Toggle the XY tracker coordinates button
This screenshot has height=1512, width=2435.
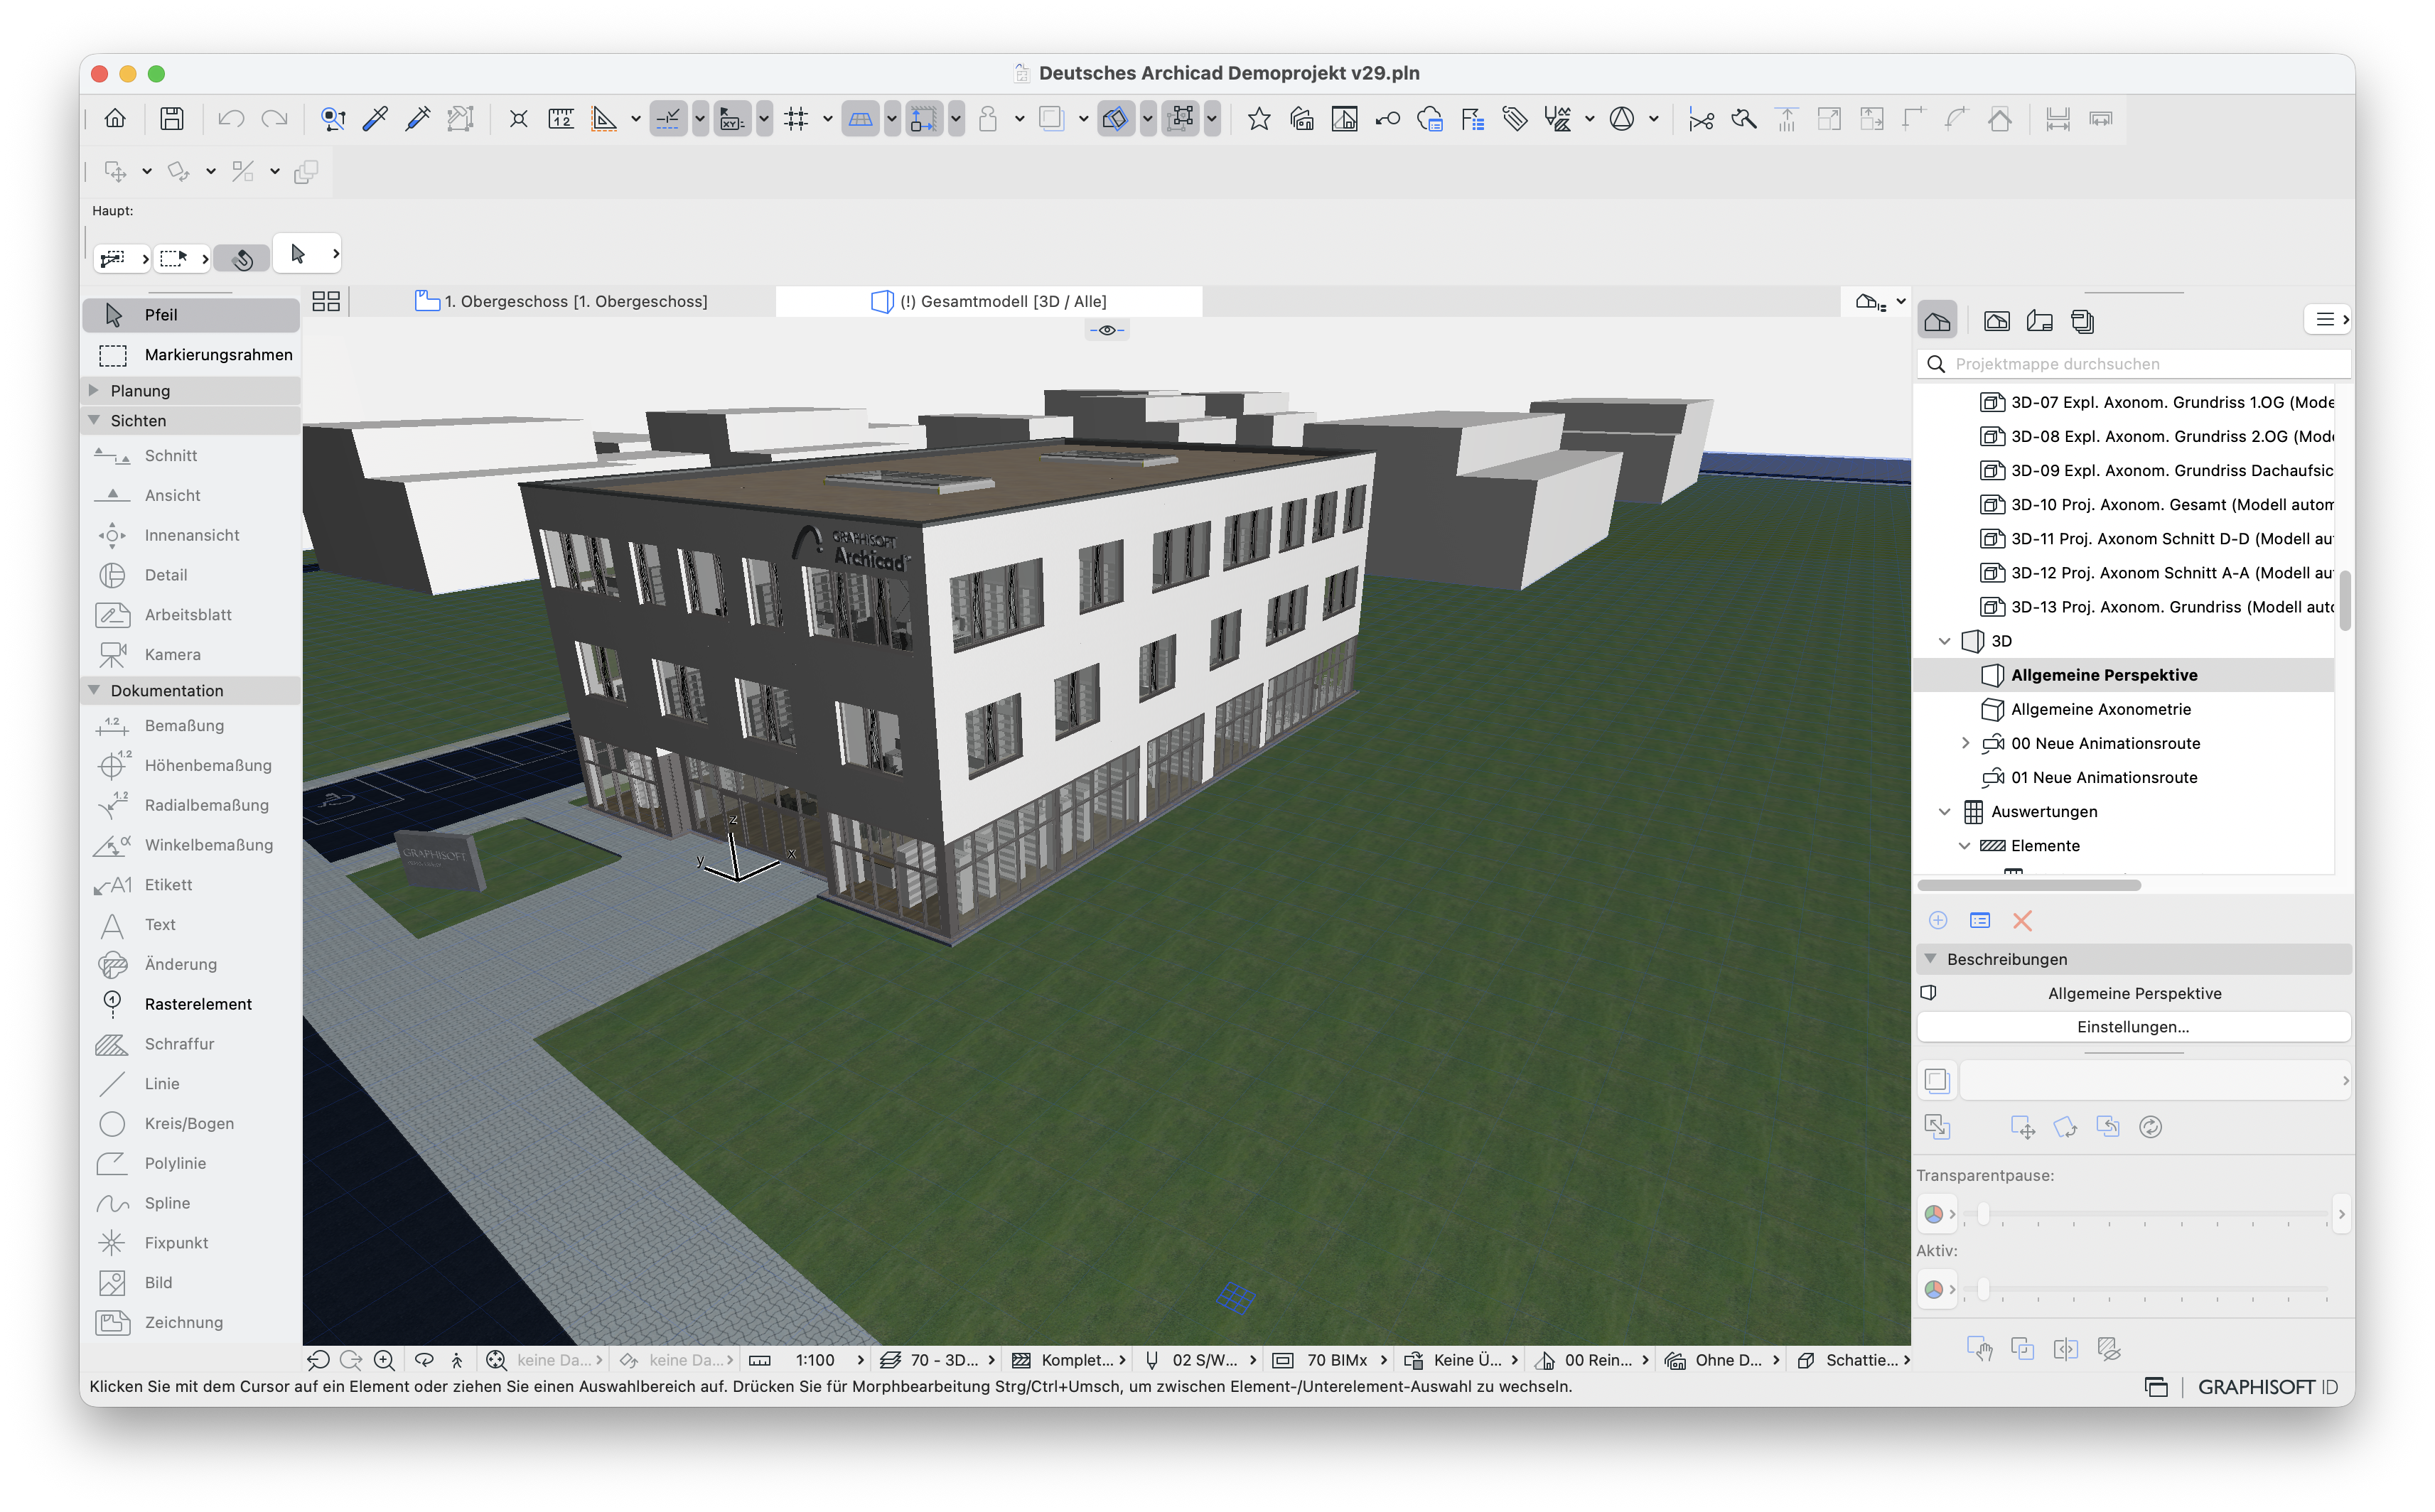tap(732, 119)
